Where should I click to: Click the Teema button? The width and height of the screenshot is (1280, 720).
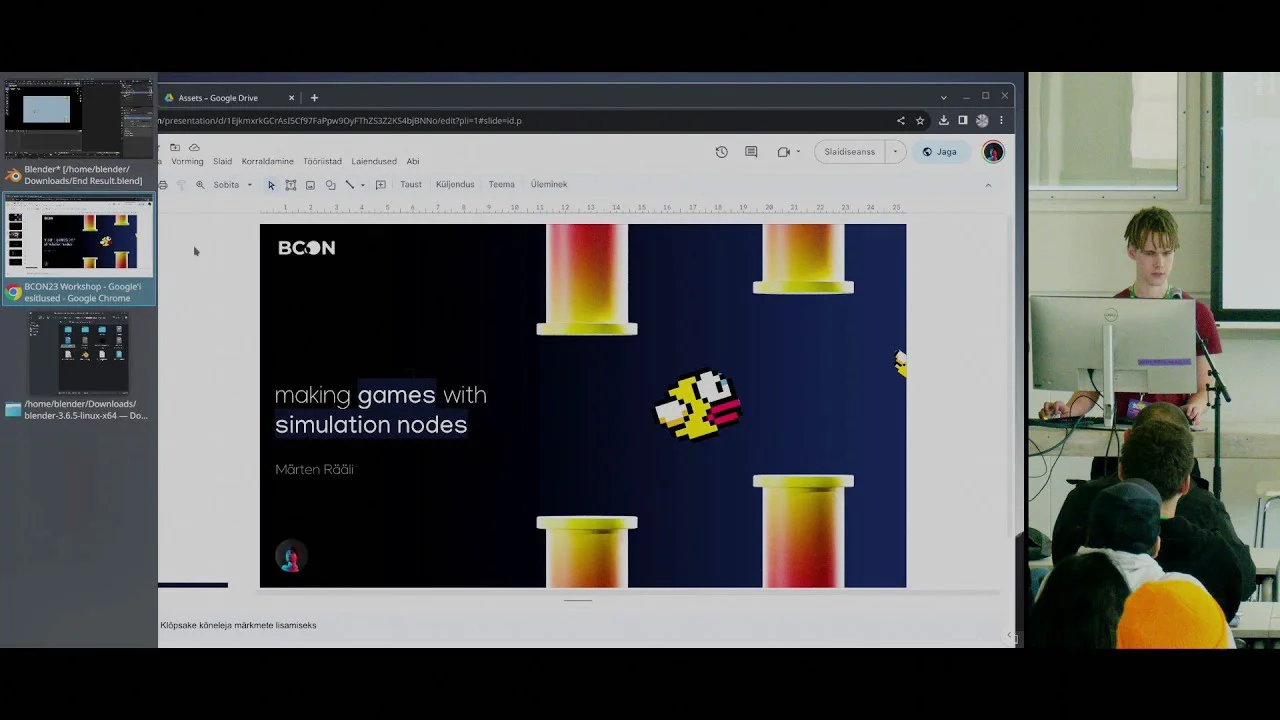pyautogui.click(x=501, y=185)
